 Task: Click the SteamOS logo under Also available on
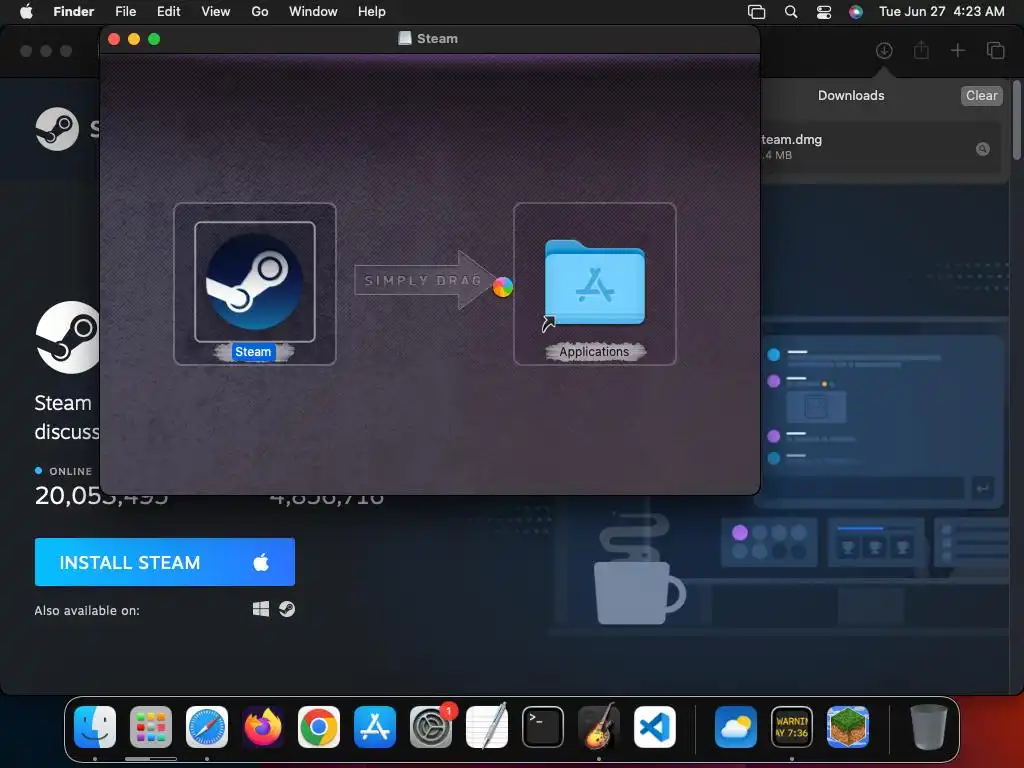tap(287, 609)
